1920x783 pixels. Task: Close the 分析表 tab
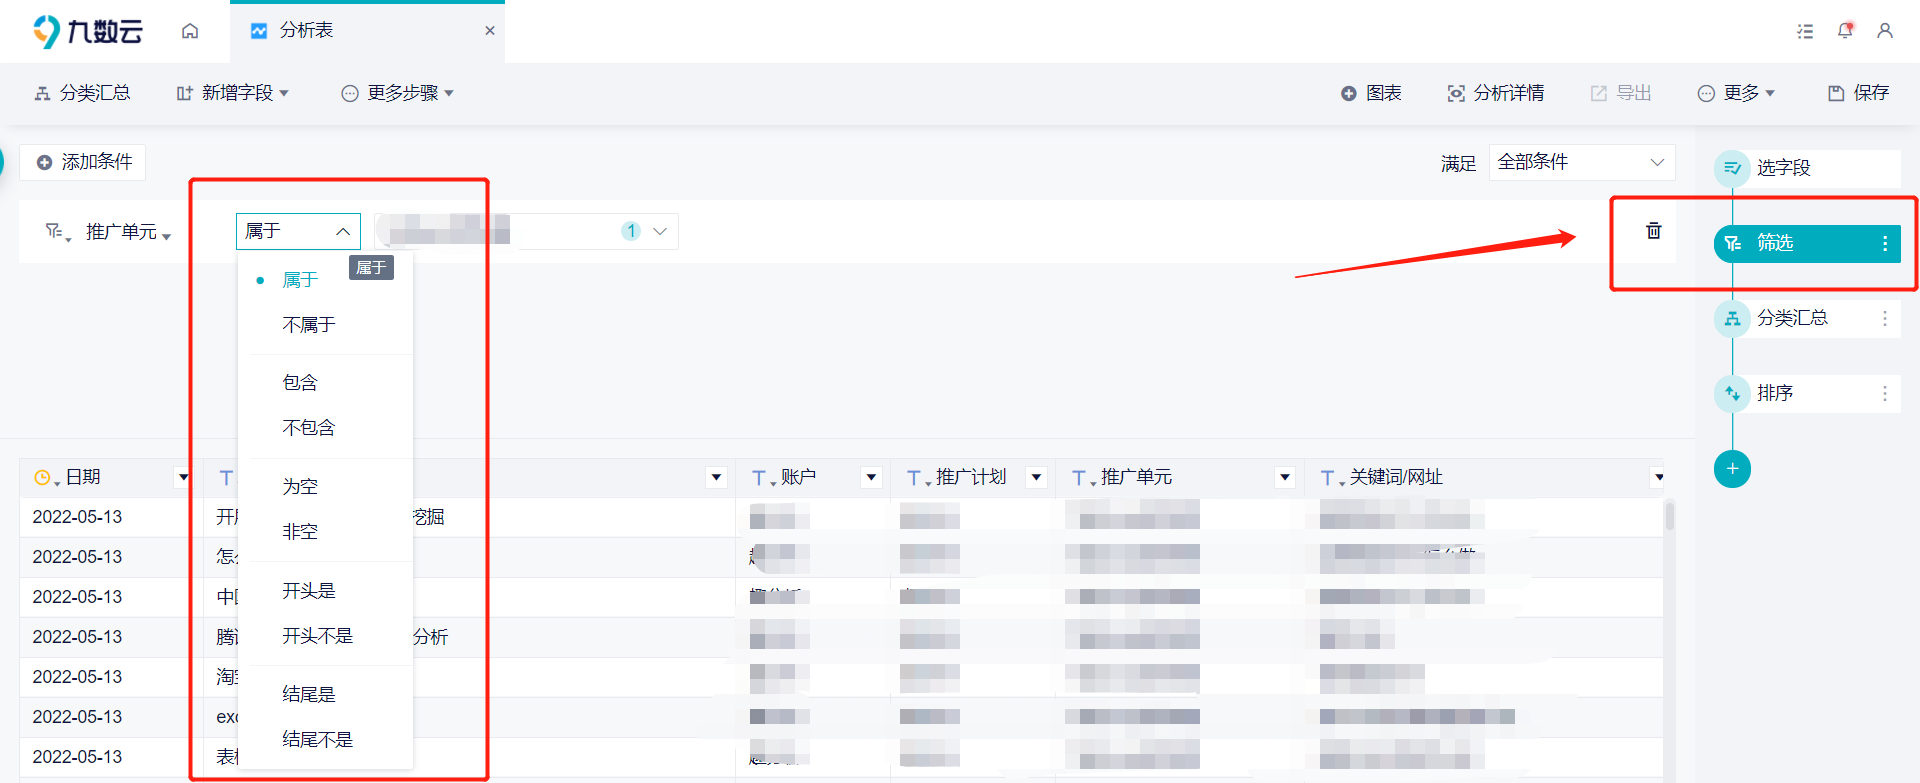coord(490,31)
